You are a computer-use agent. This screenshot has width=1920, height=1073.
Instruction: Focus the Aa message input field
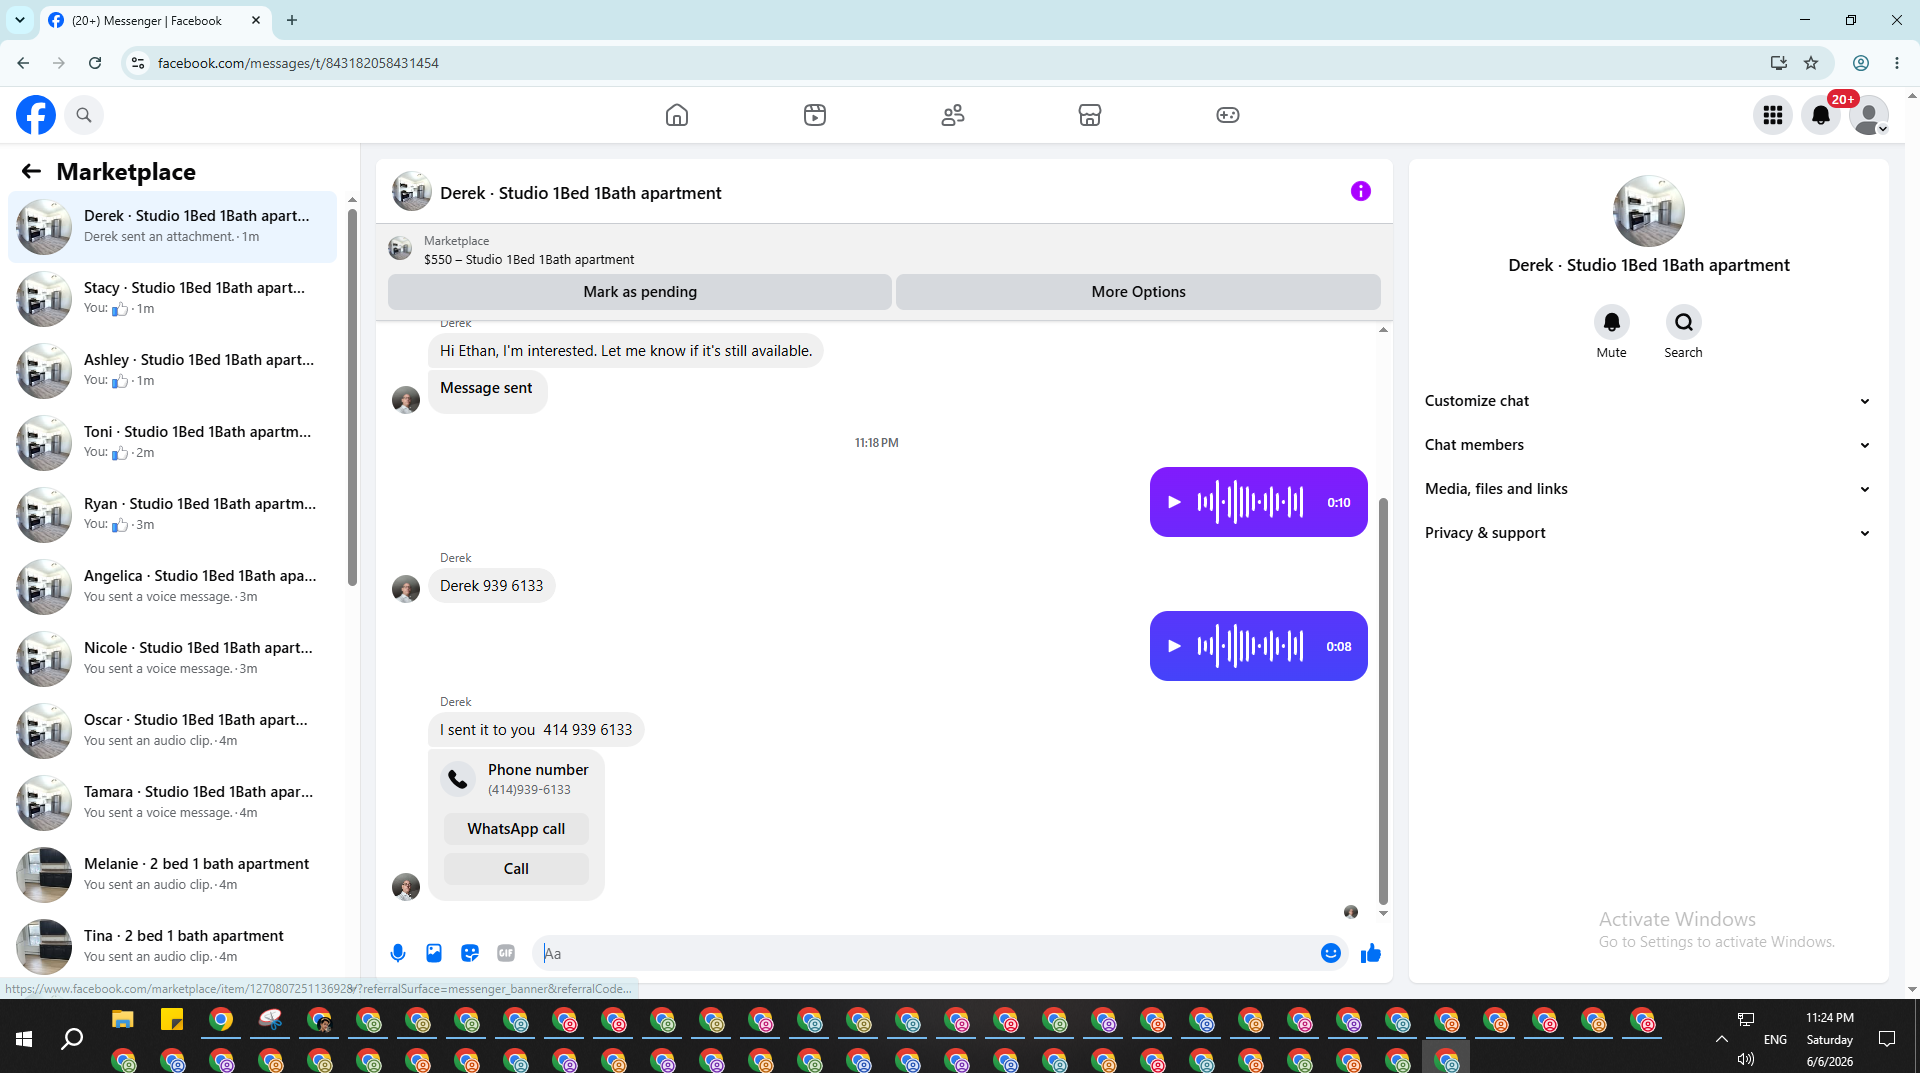click(925, 953)
